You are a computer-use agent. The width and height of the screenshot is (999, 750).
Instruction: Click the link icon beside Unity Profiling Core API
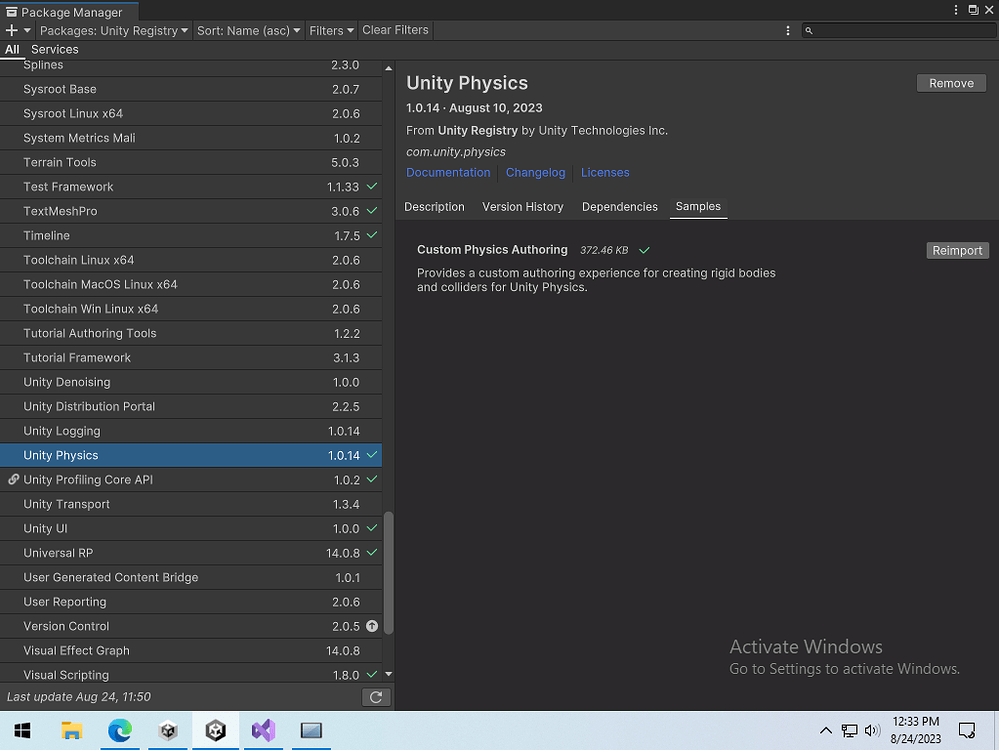point(13,479)
